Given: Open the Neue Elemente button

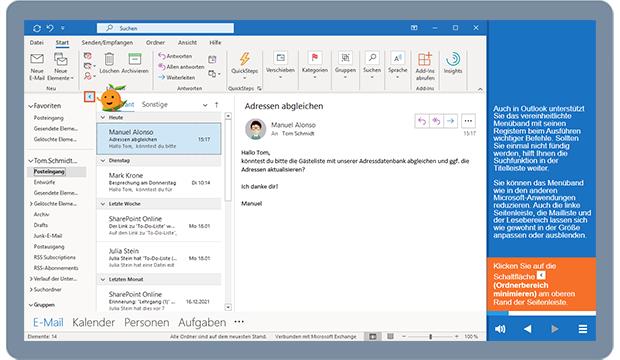Looking at the screenshot, I should pos(60,66).
